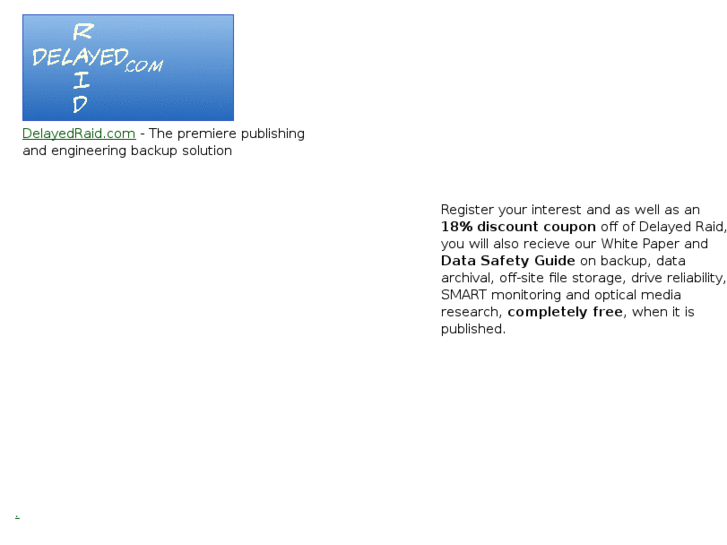The image size is (727, 545).
Task: Click the handwritten "D" at logo bottom
Action: (80, 104)
